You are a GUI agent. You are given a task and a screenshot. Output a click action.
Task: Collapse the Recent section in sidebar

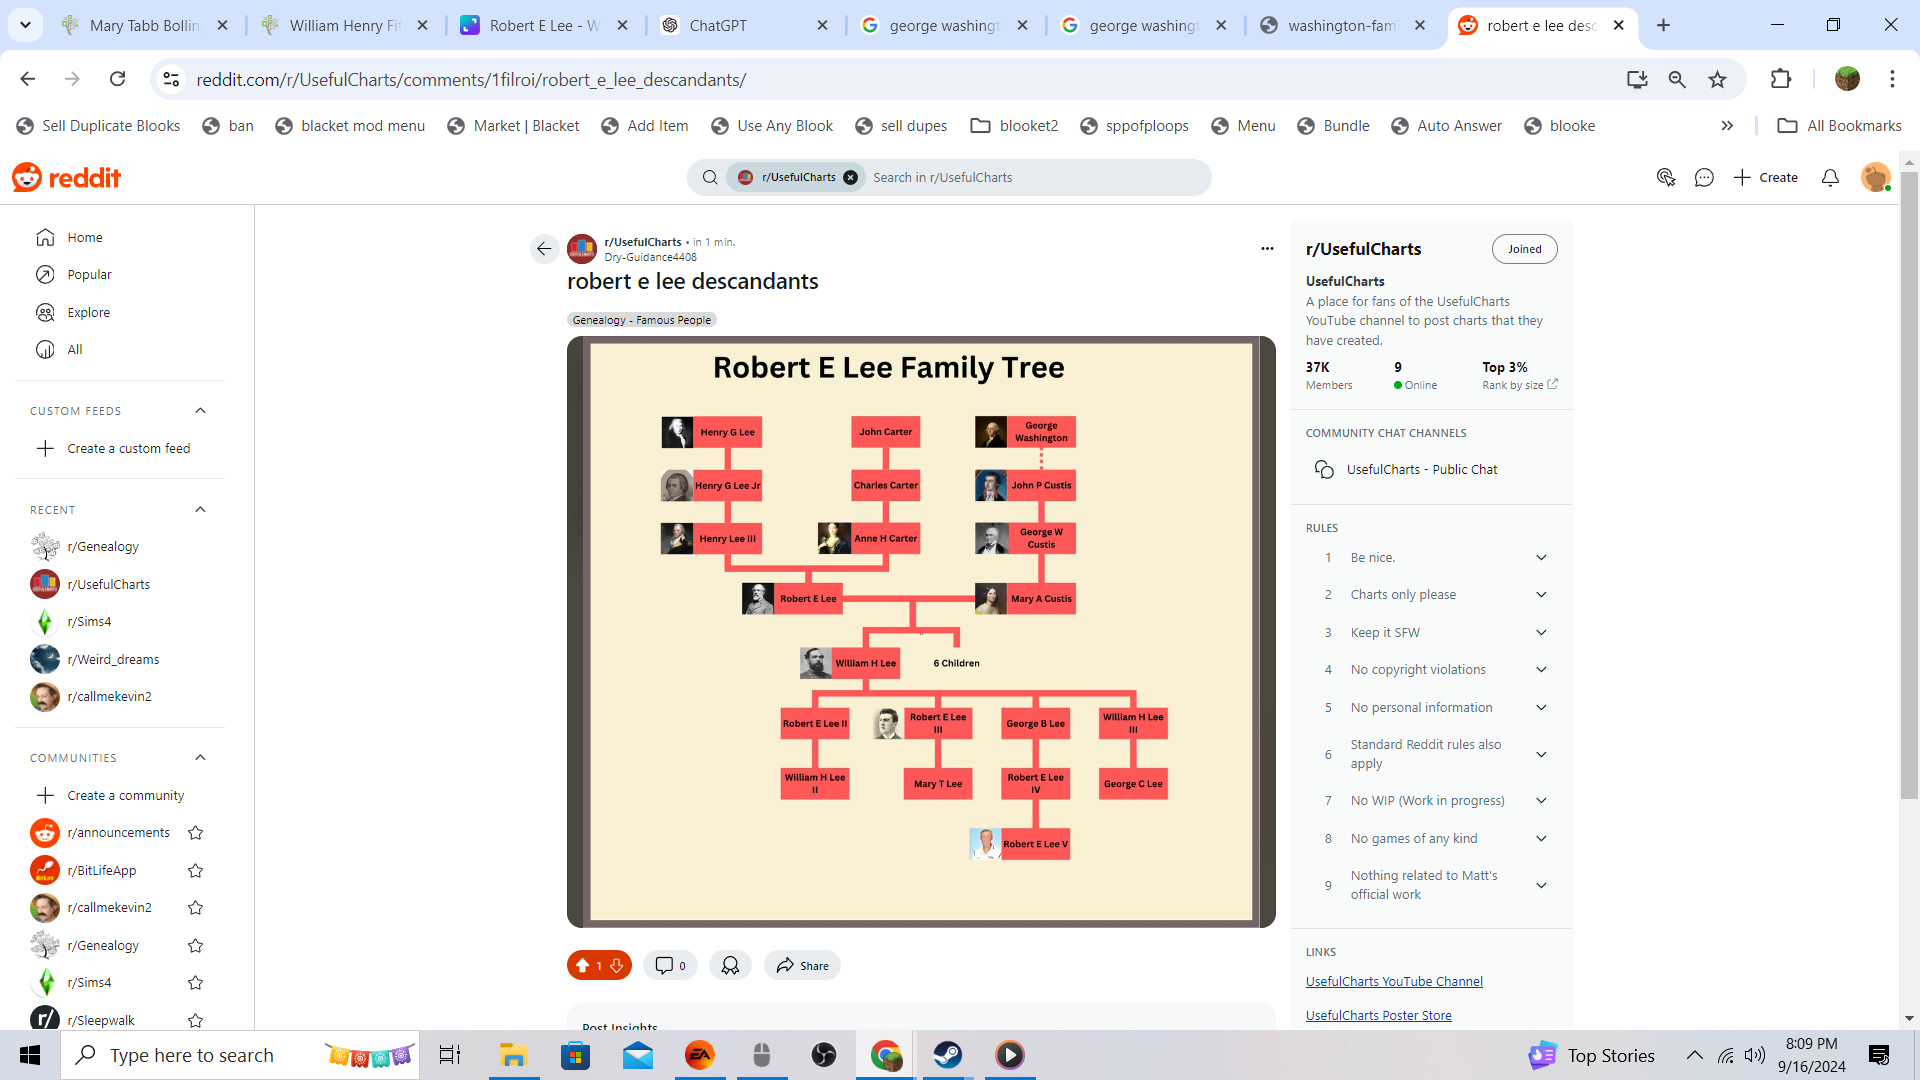click(x=200, y=510)
